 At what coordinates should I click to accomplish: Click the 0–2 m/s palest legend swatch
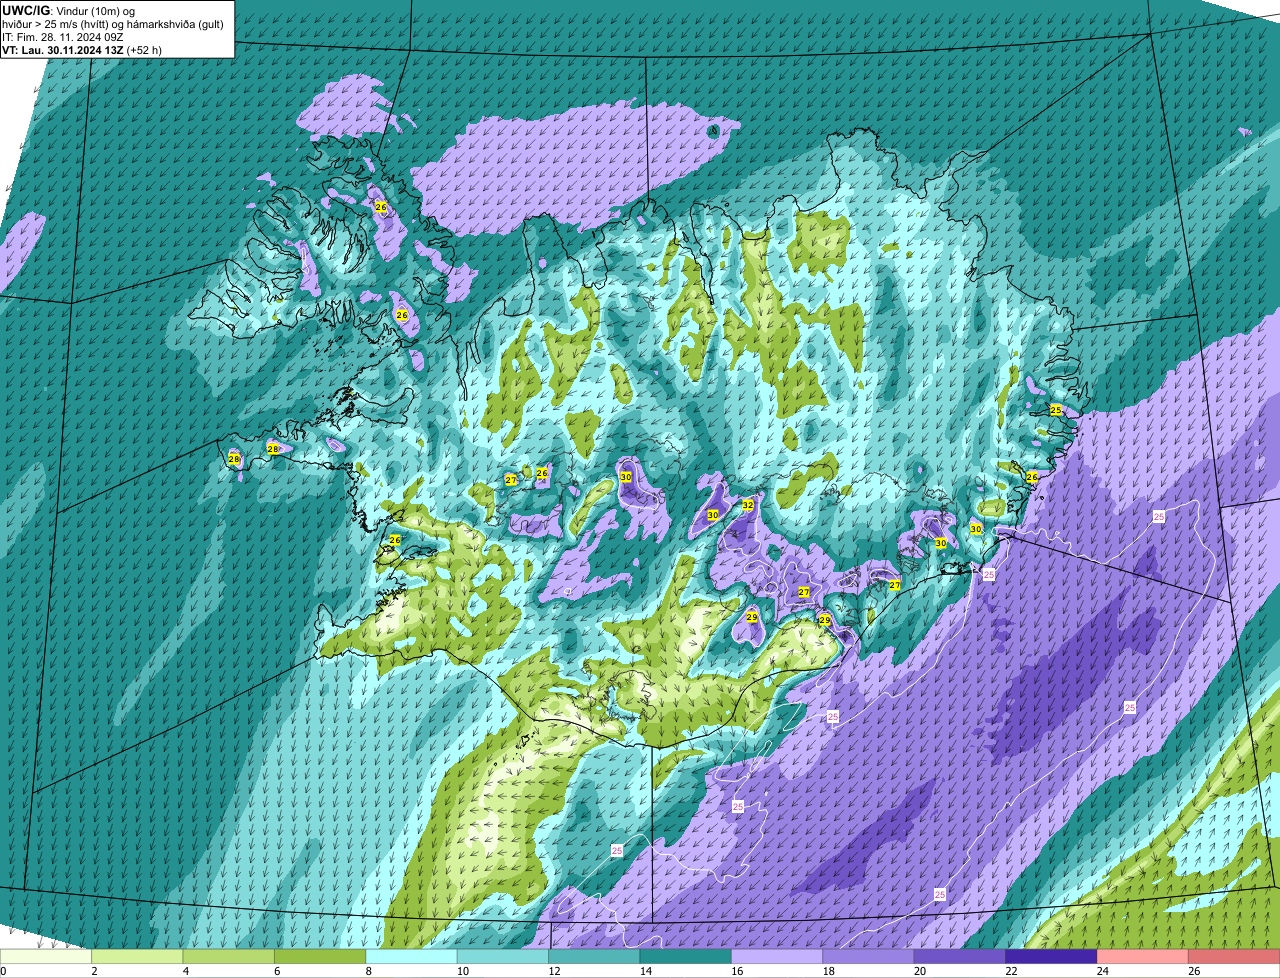46,956
